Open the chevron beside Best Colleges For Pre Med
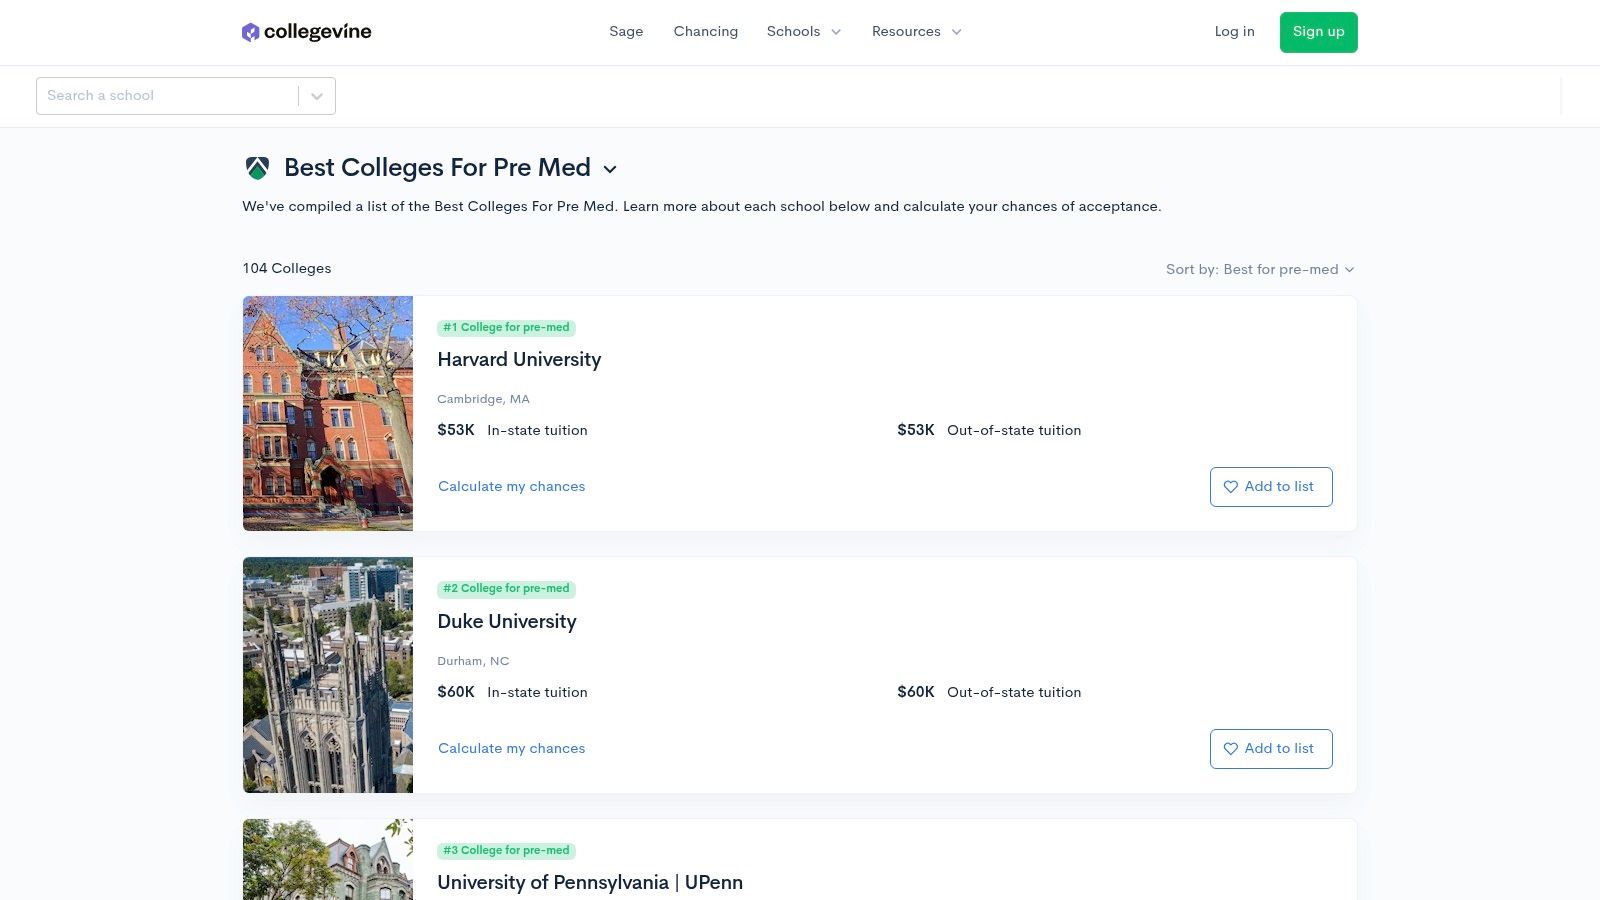The image size is (1600, 900). pyautogui.click(x=611, y=170)
